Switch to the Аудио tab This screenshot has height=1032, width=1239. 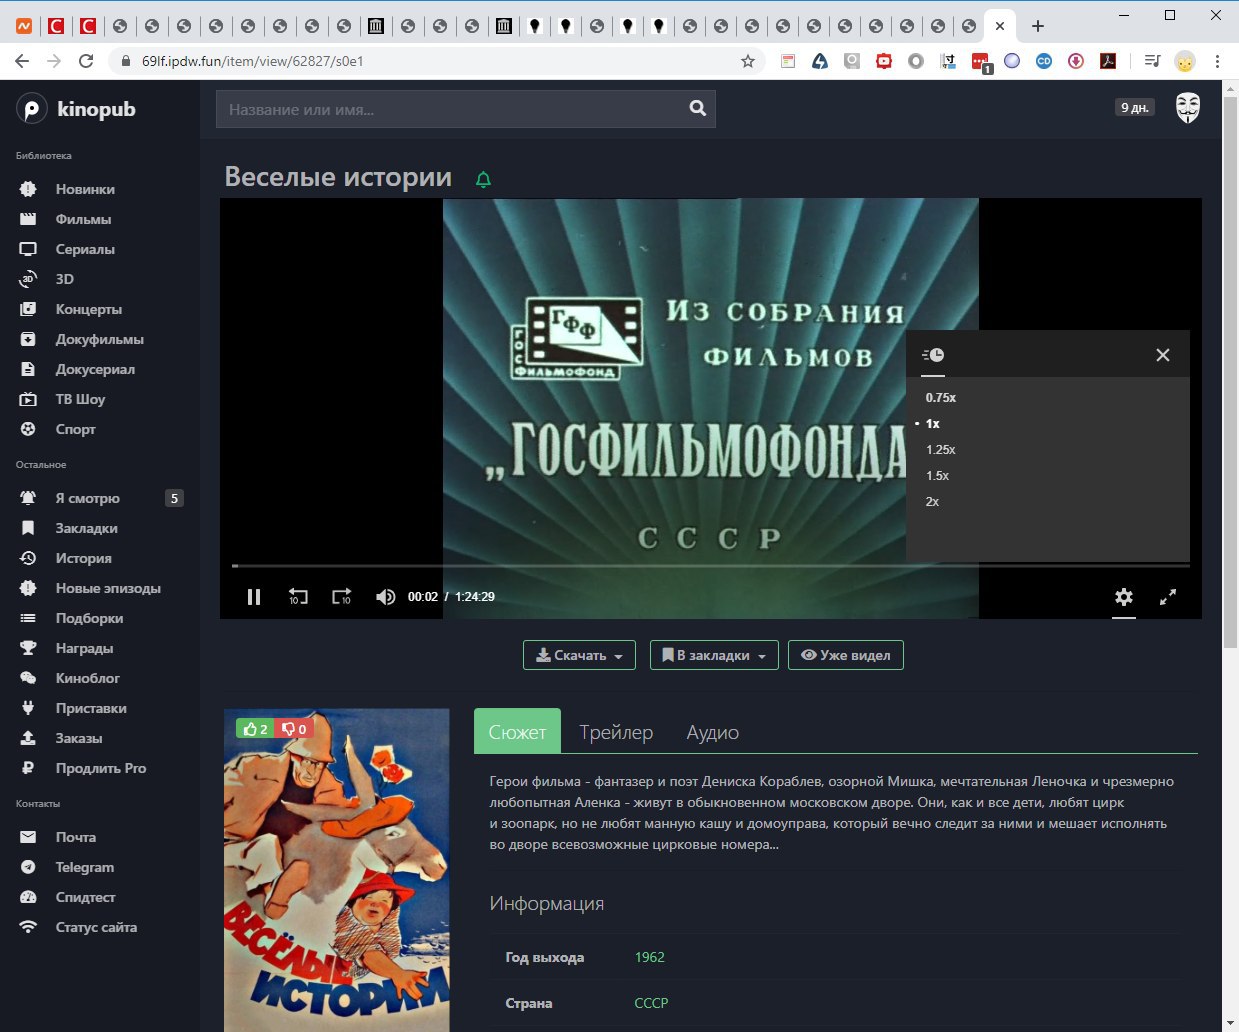tap(713, 732)
